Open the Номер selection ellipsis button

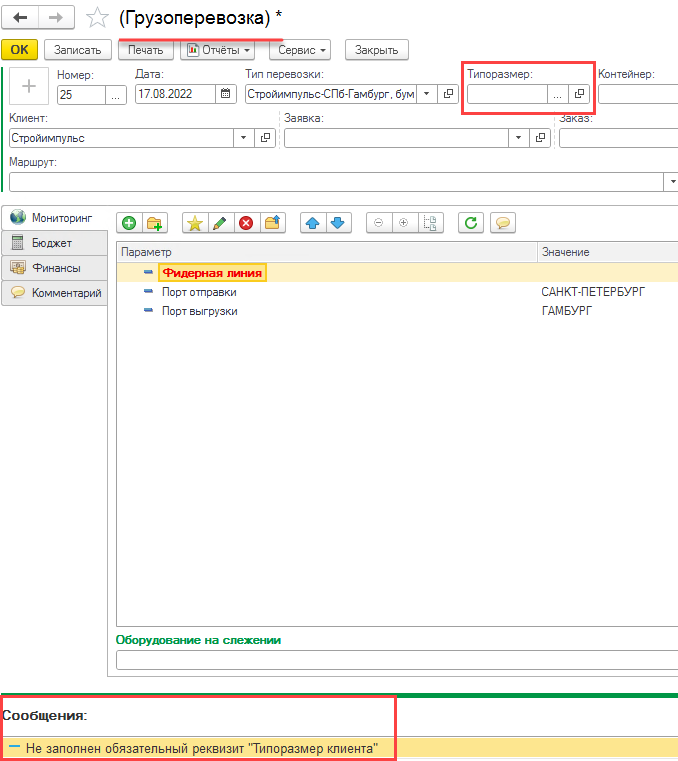pos(116,95)
